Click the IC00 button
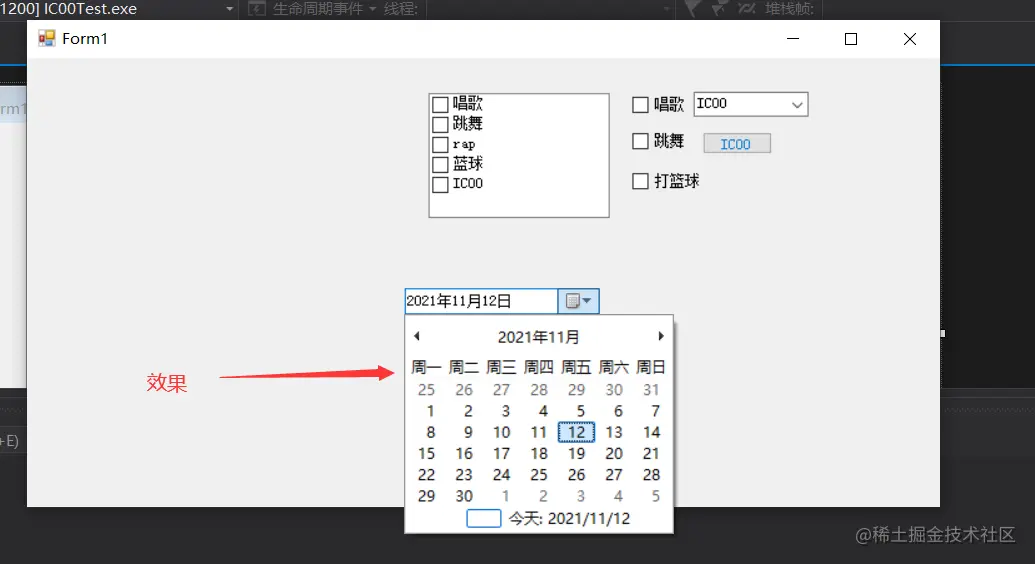The height and width of the screenshot is (564, 1035). pyautogui.click(x=737, y=144)
